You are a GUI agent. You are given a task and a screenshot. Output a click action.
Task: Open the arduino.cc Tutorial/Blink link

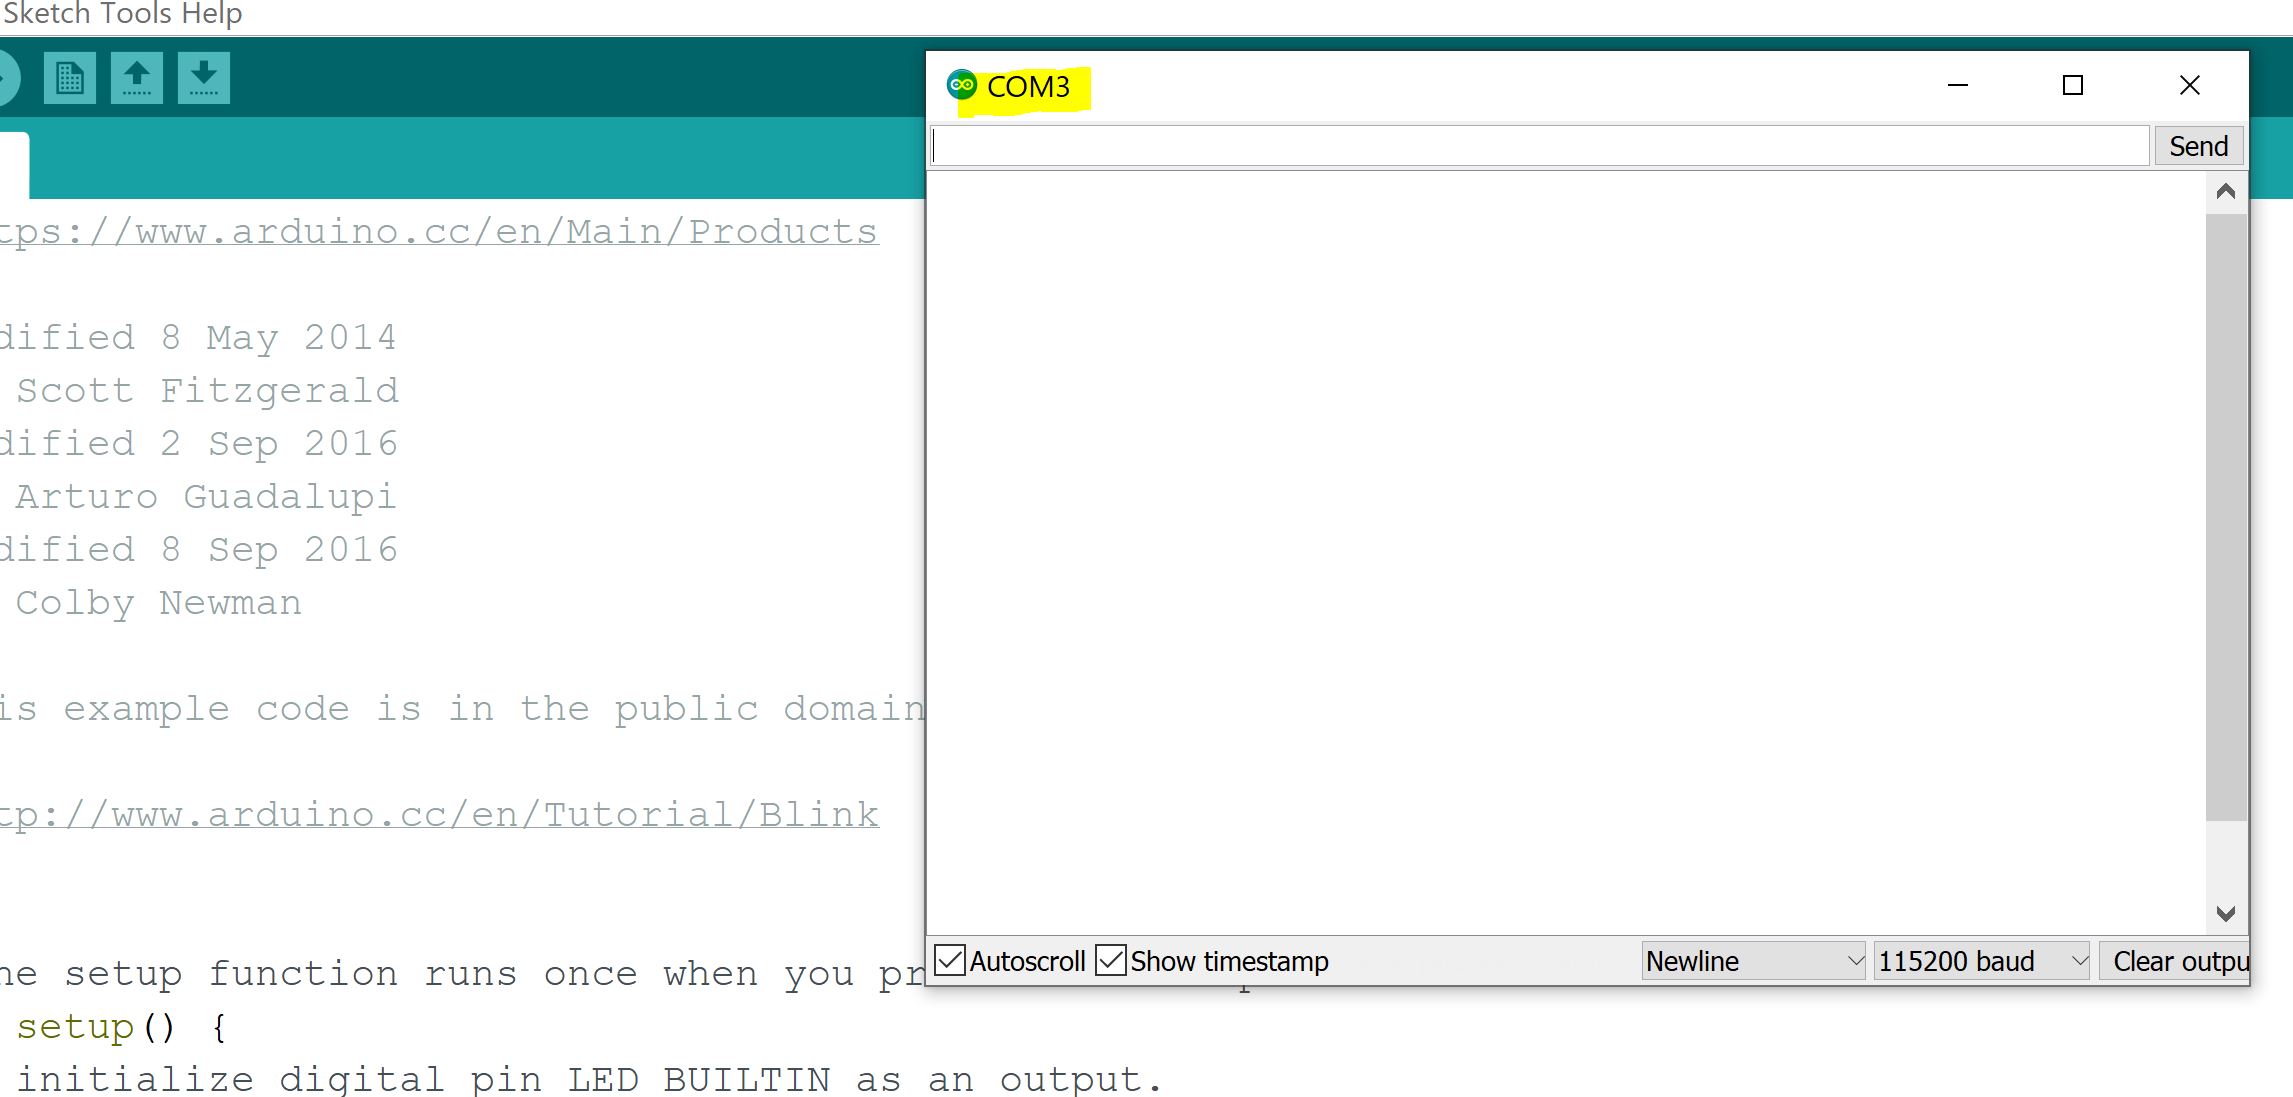tap(440, 815)
